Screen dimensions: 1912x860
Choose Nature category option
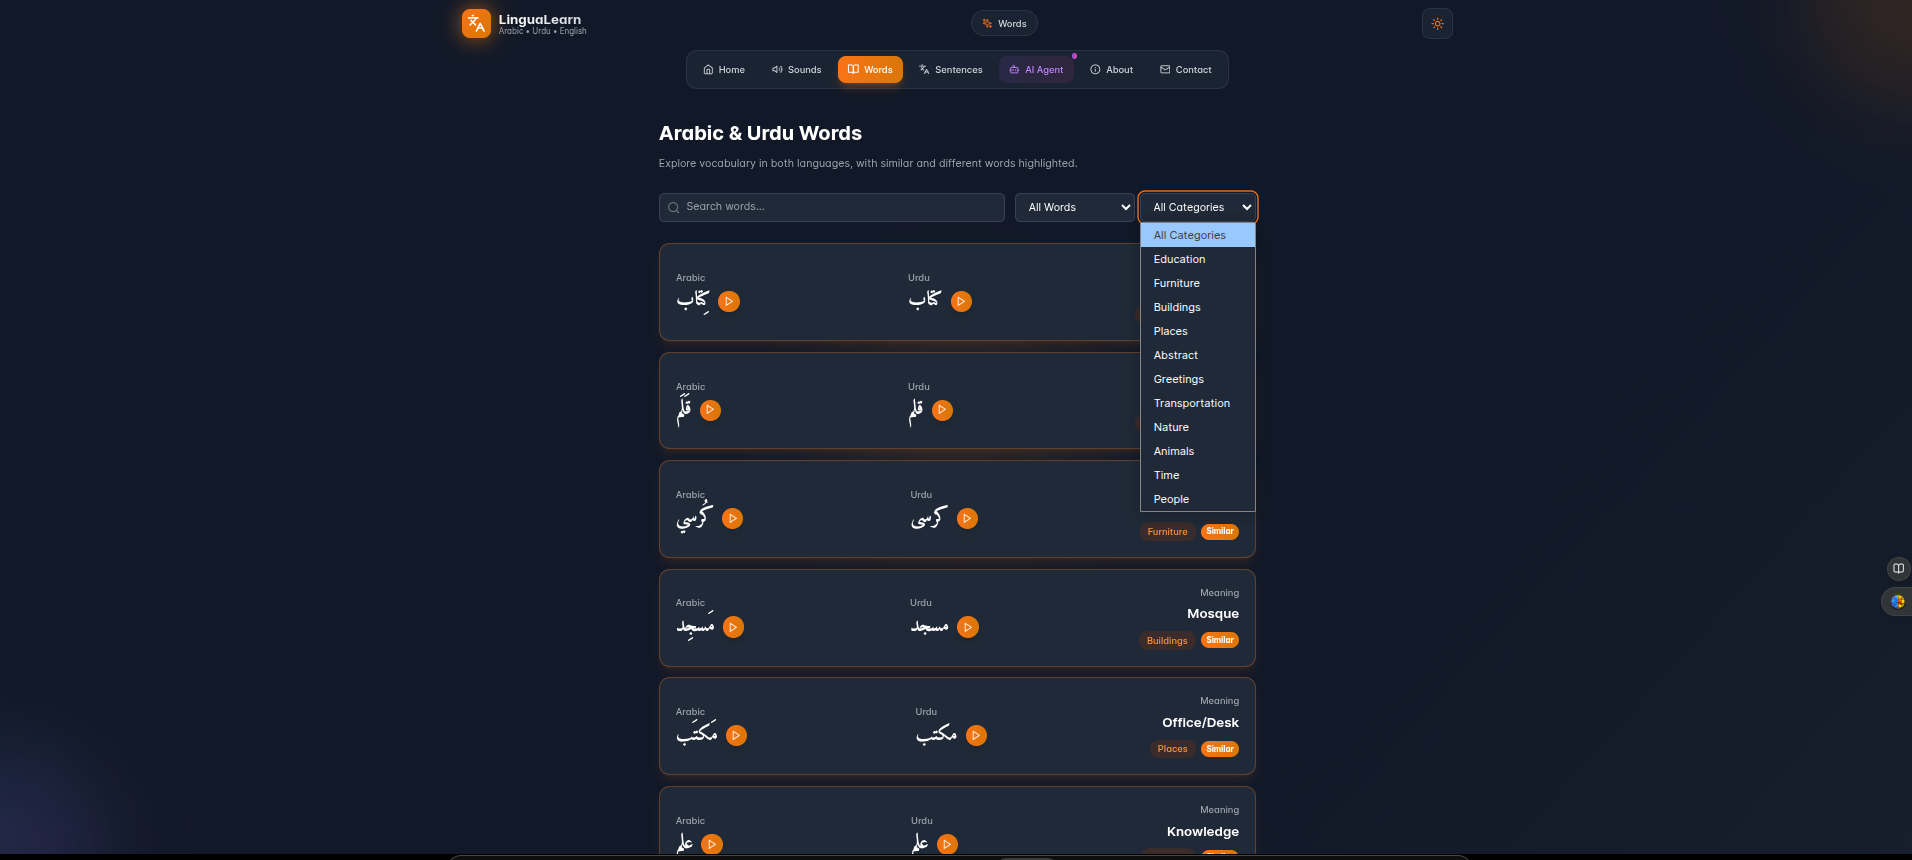[1198, 427]
